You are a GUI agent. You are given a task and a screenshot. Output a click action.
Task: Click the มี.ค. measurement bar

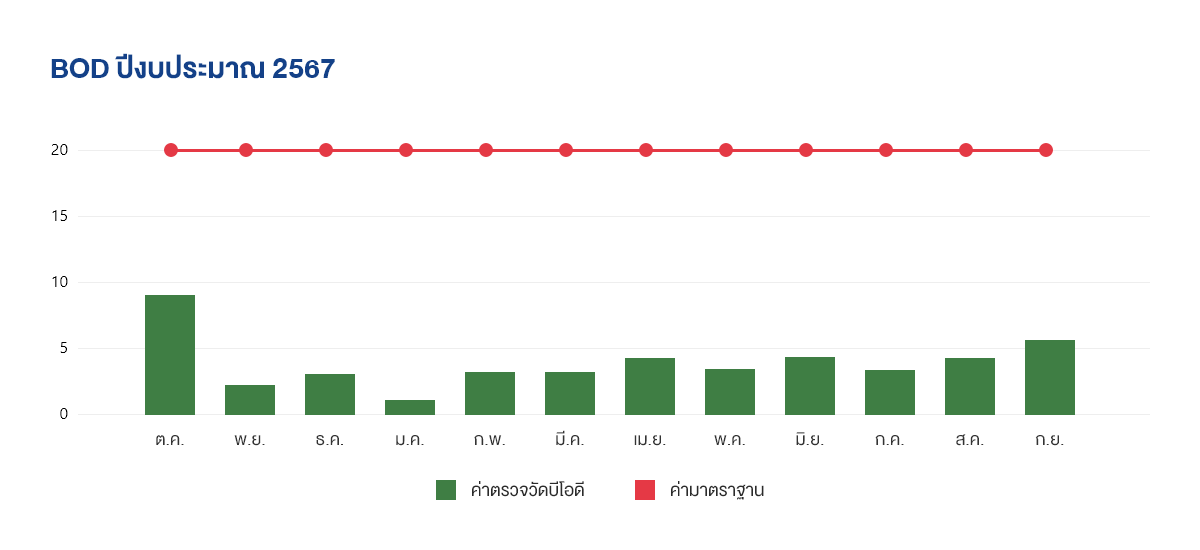(x=570, y=393)
